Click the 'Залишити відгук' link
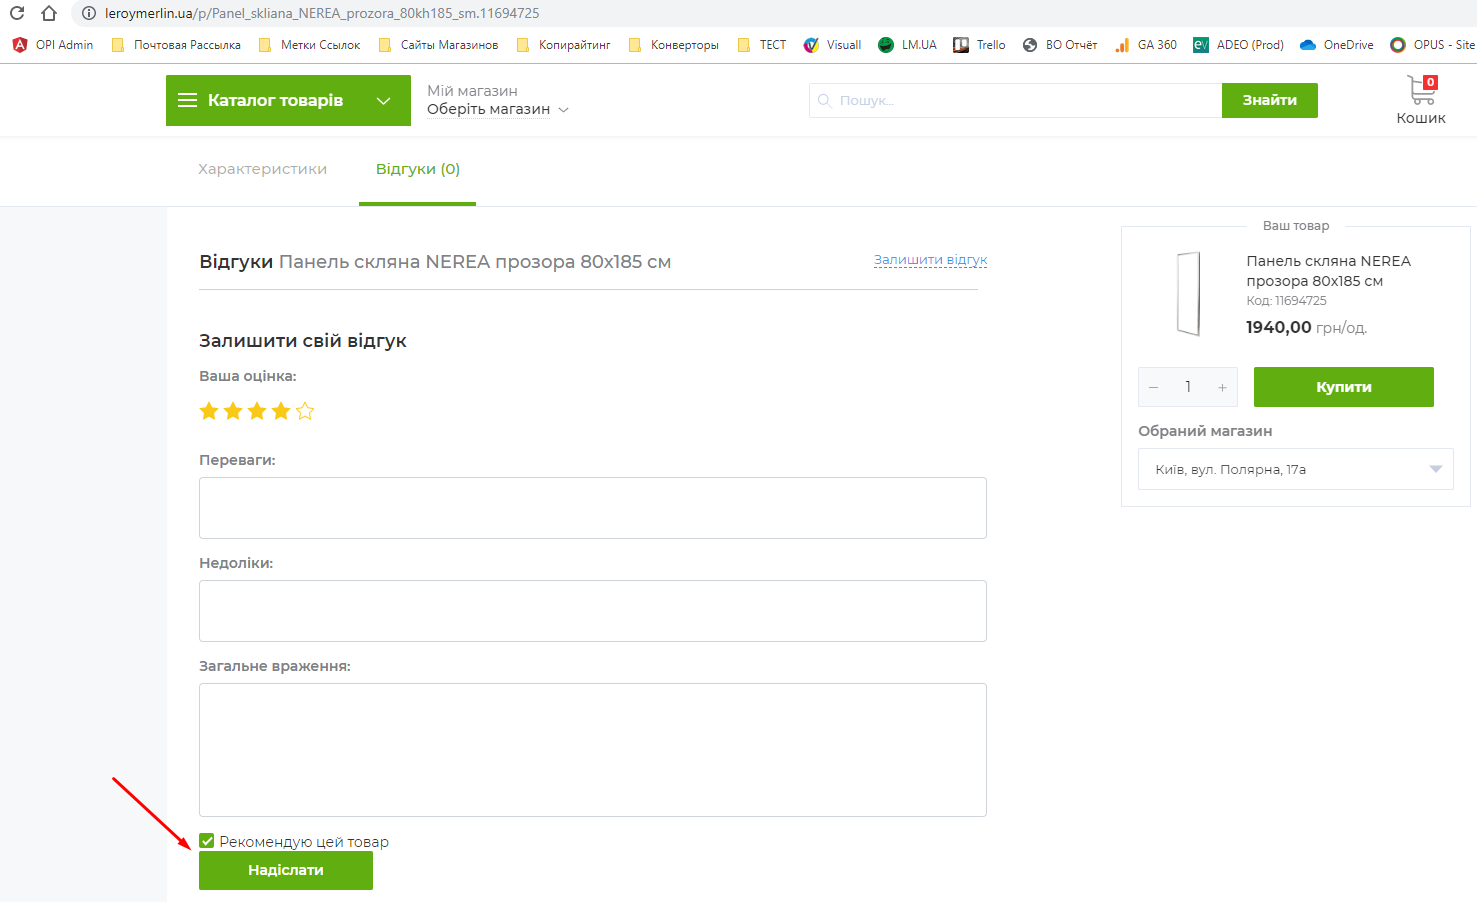 (930, 260)
